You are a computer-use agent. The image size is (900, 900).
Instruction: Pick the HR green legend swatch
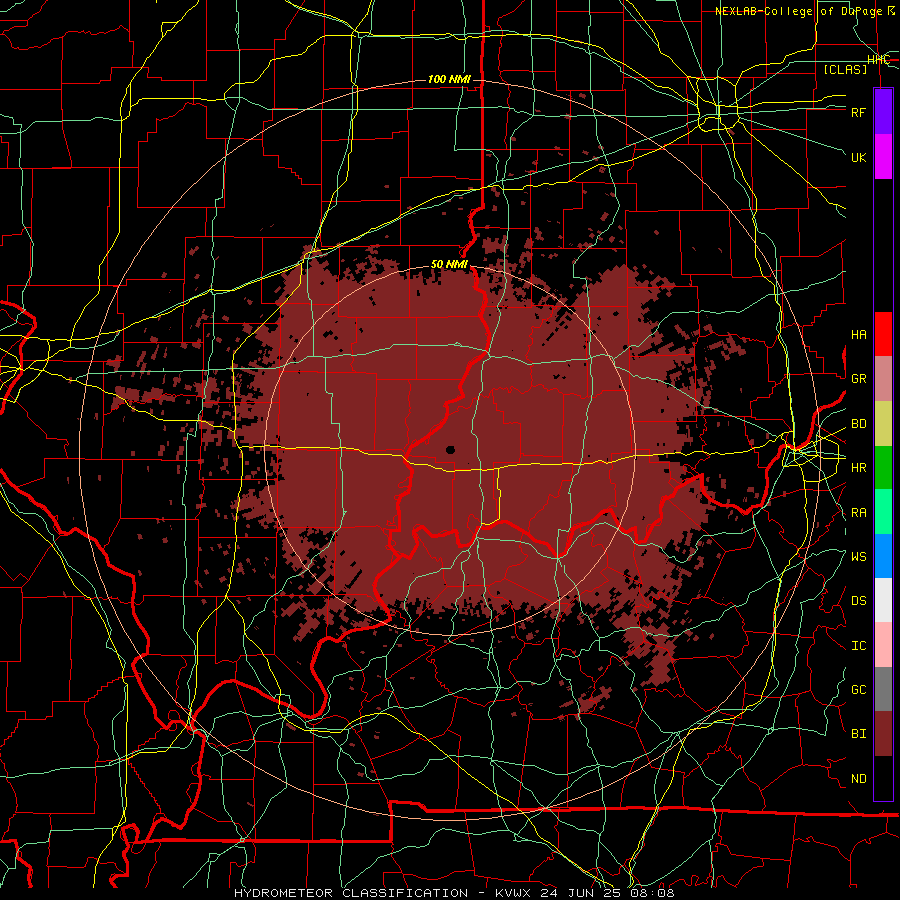883,468
